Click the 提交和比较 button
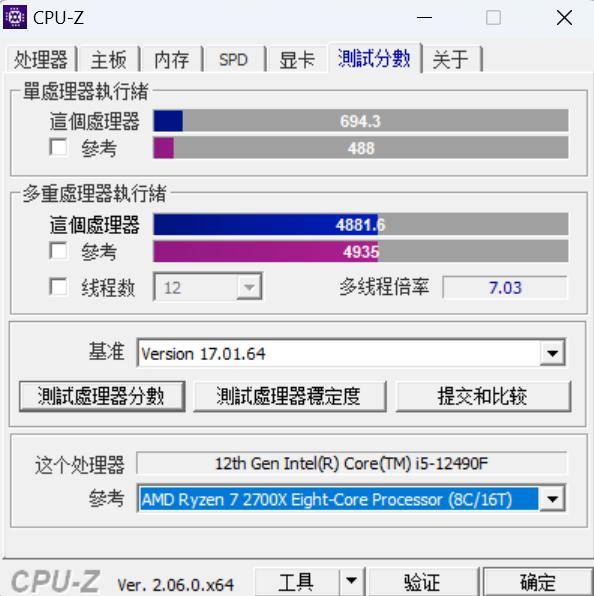 [x=483, y=396]
